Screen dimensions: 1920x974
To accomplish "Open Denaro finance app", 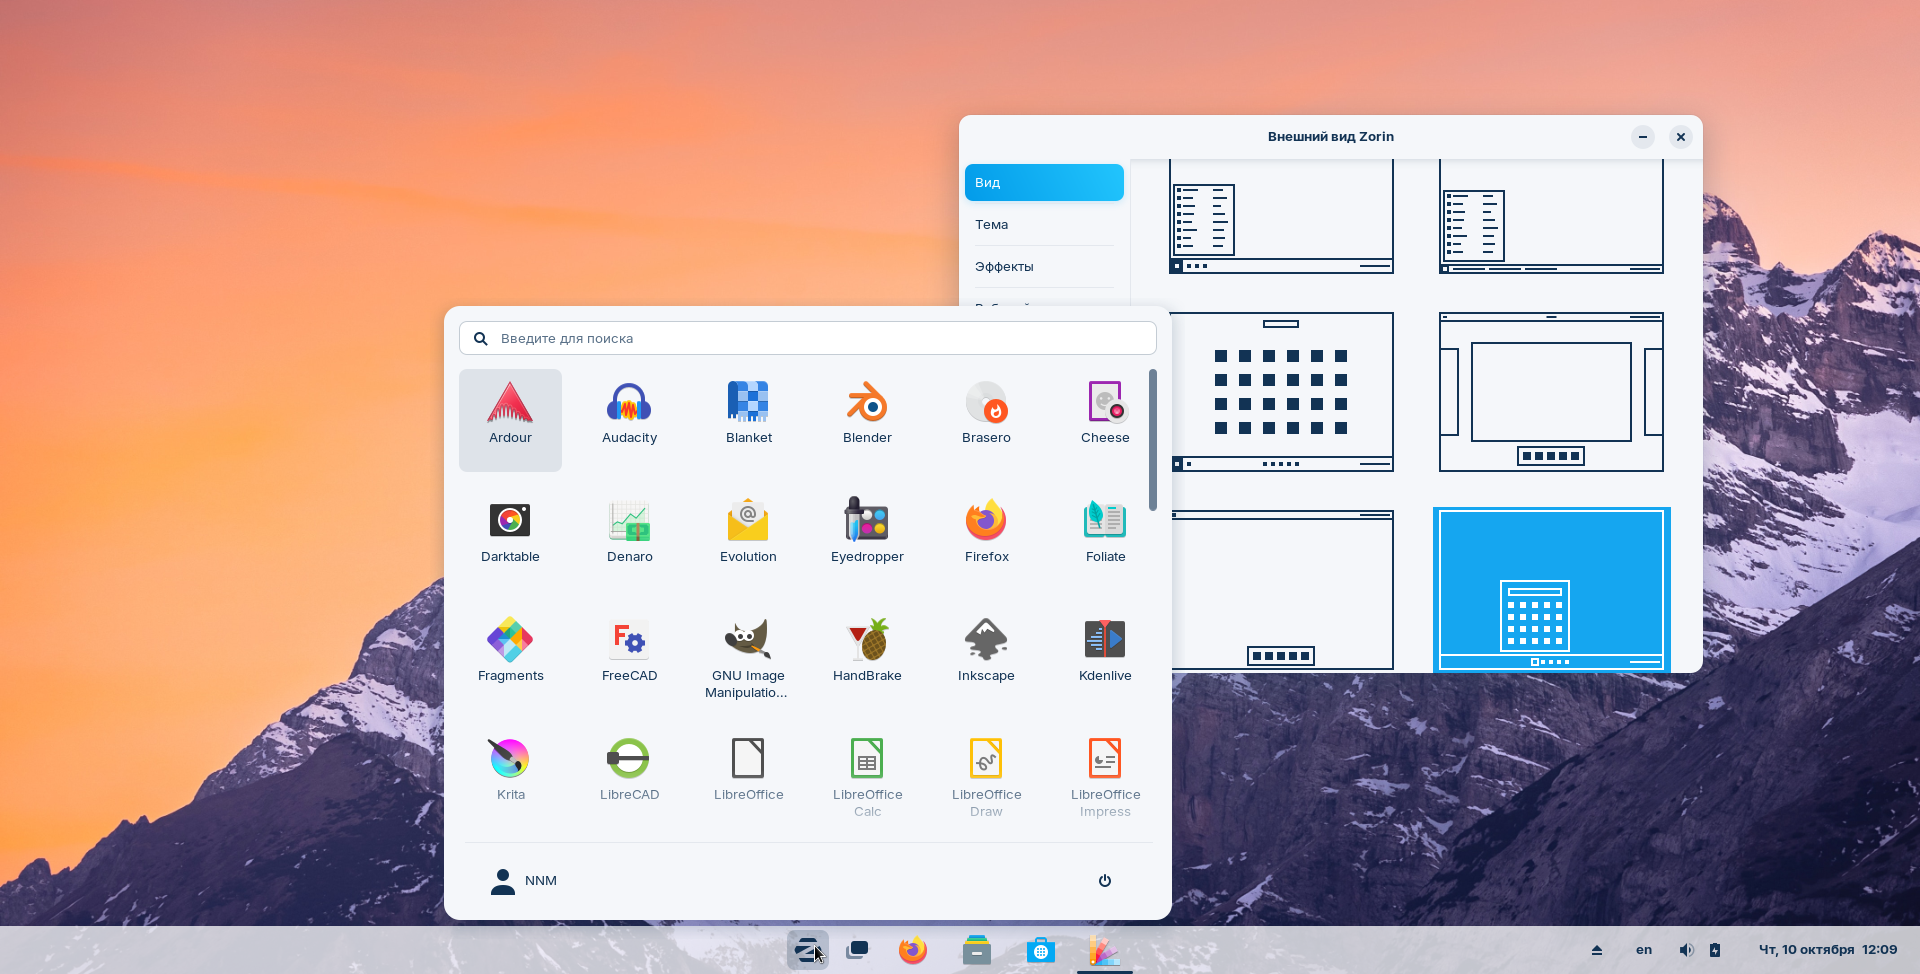I will (629, 539).
